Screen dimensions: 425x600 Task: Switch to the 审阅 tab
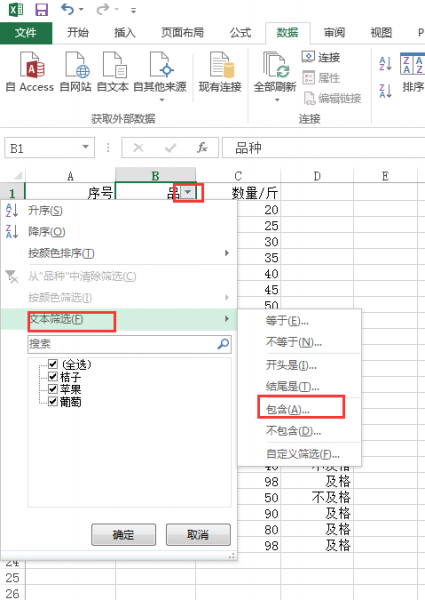(x=334, y=33)
